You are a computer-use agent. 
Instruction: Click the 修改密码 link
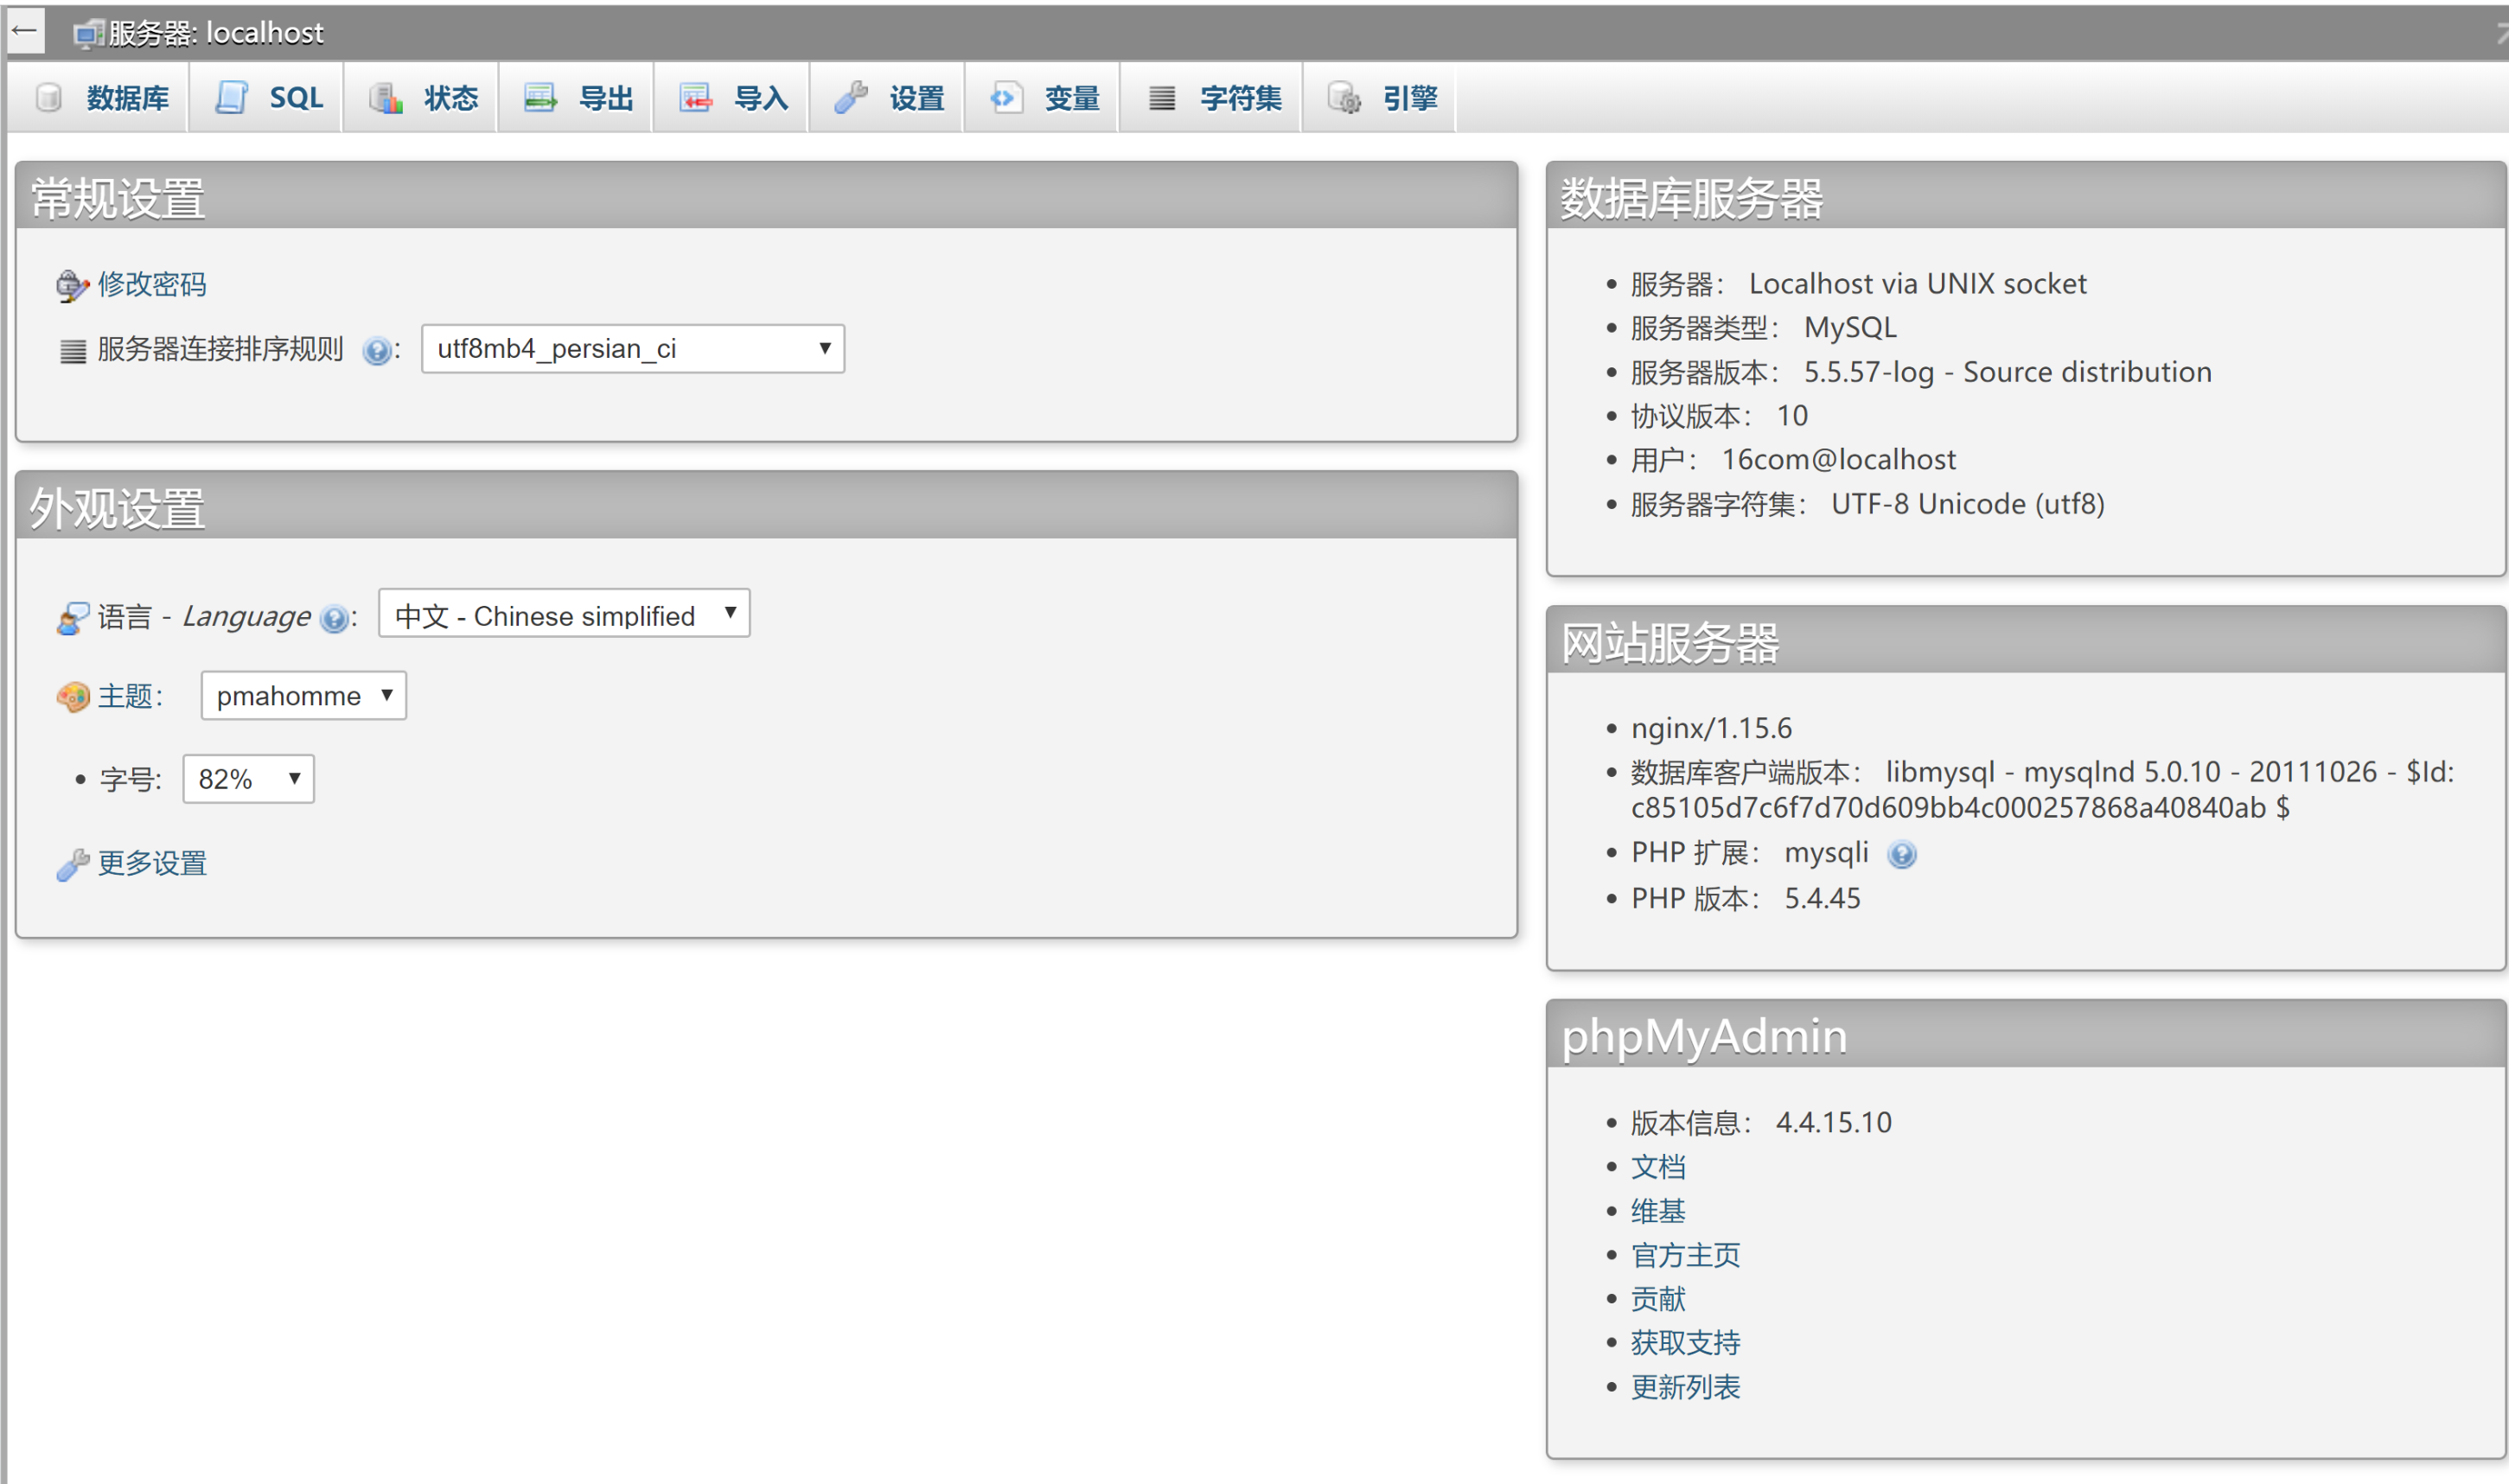(152, 285)
